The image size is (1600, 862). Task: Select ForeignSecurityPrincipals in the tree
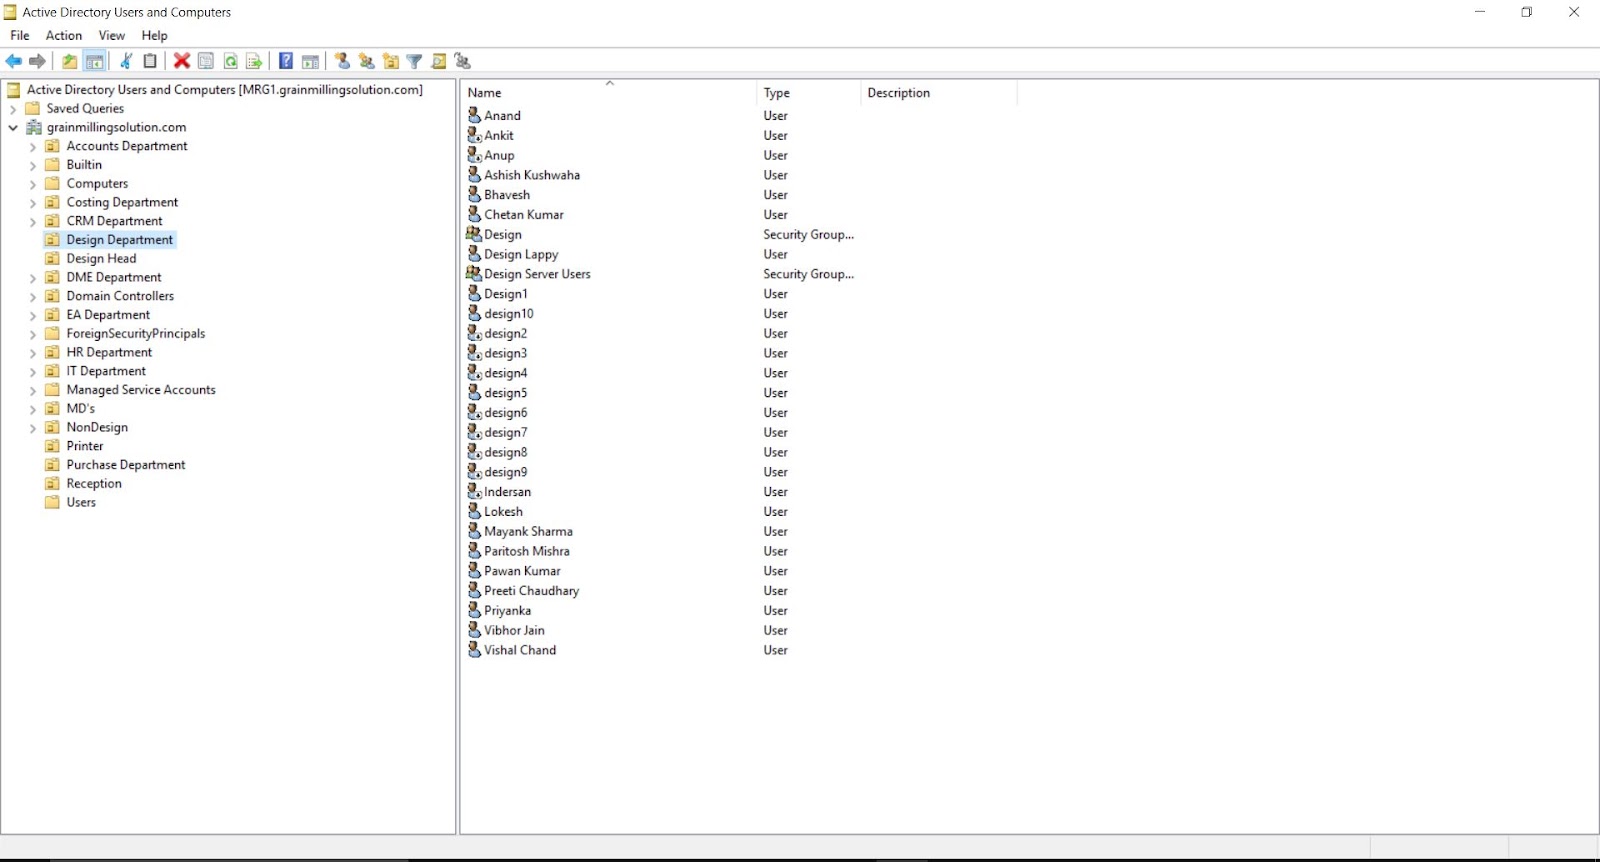(136, 334)
